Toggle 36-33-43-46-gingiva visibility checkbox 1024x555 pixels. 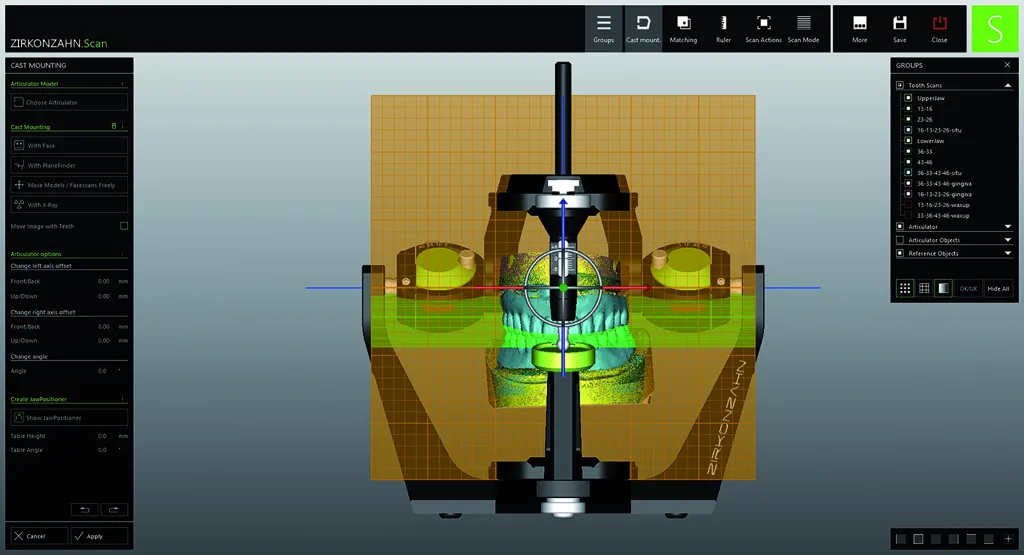(x=908, y=183)
